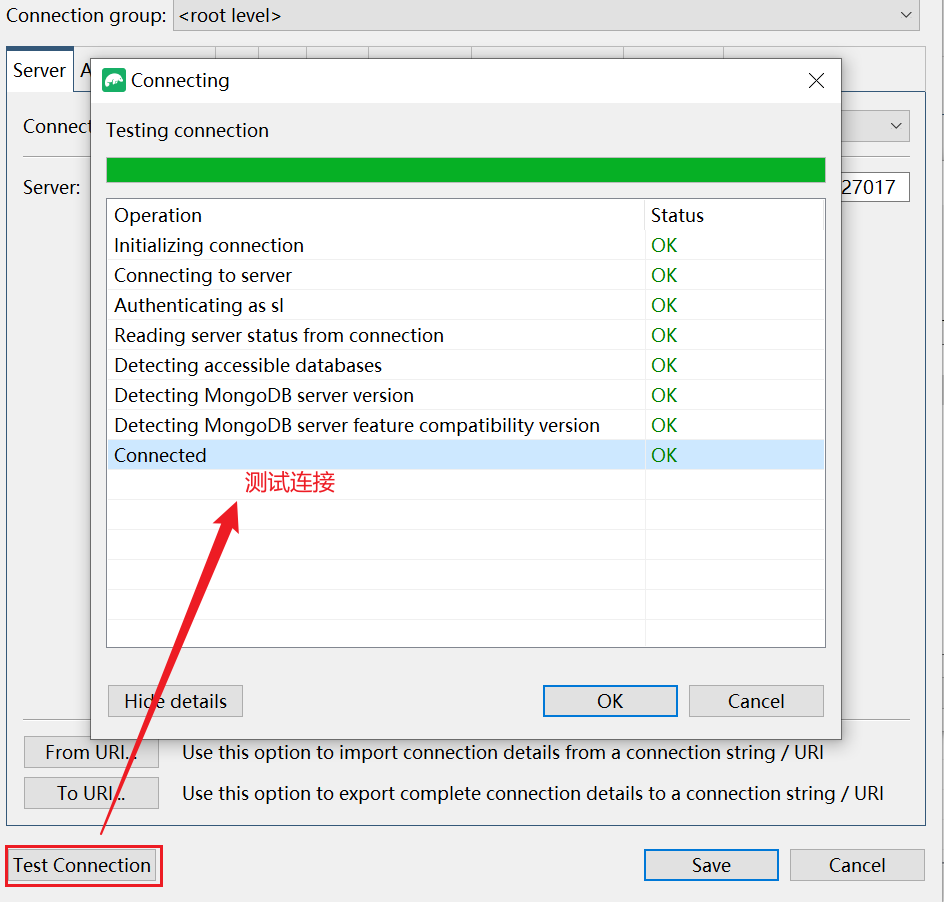Confirm with OK button in Connecting dialog
The width and height of the screenshot is (944, 902).
click(610, 701)
